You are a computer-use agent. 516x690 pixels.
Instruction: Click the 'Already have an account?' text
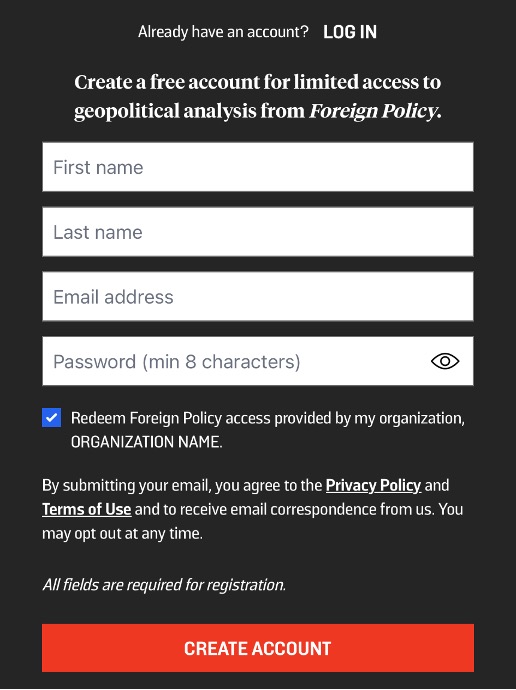pos(223,32)
